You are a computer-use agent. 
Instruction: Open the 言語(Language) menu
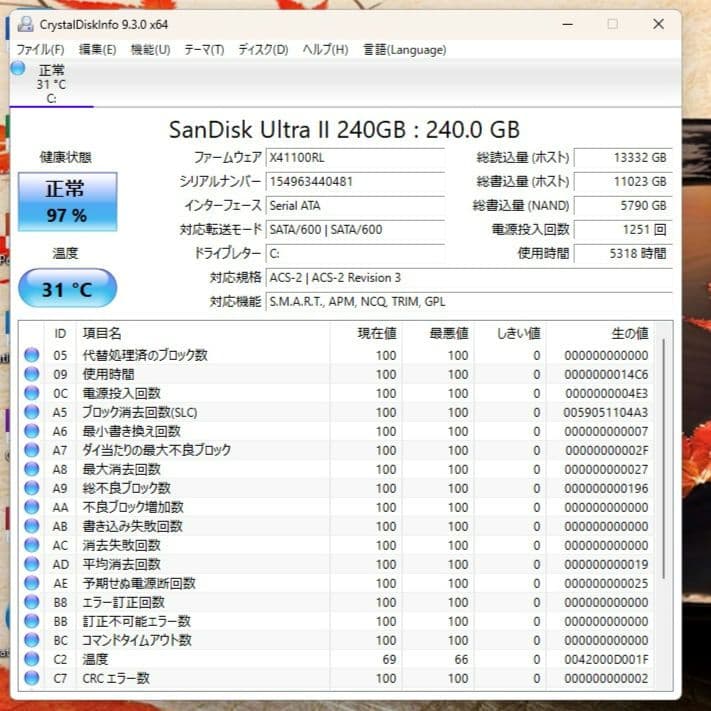(404, 49)
